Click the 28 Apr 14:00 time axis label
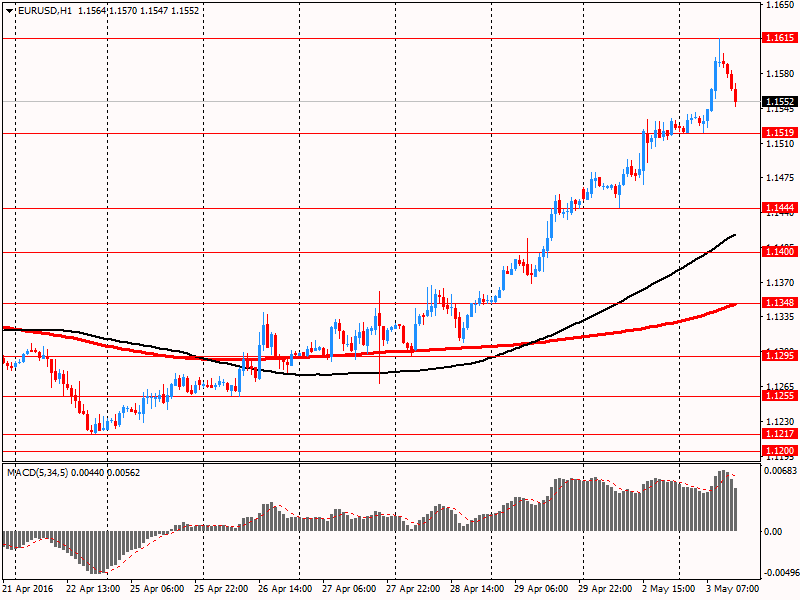This screenshot has width=800, height=600. [477, 589]
